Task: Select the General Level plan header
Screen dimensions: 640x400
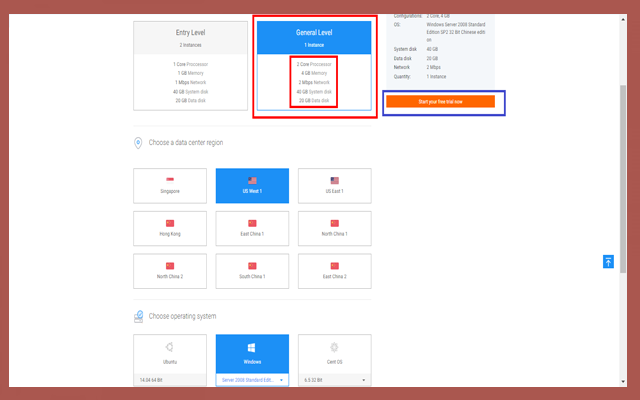Action: point(315,37)
